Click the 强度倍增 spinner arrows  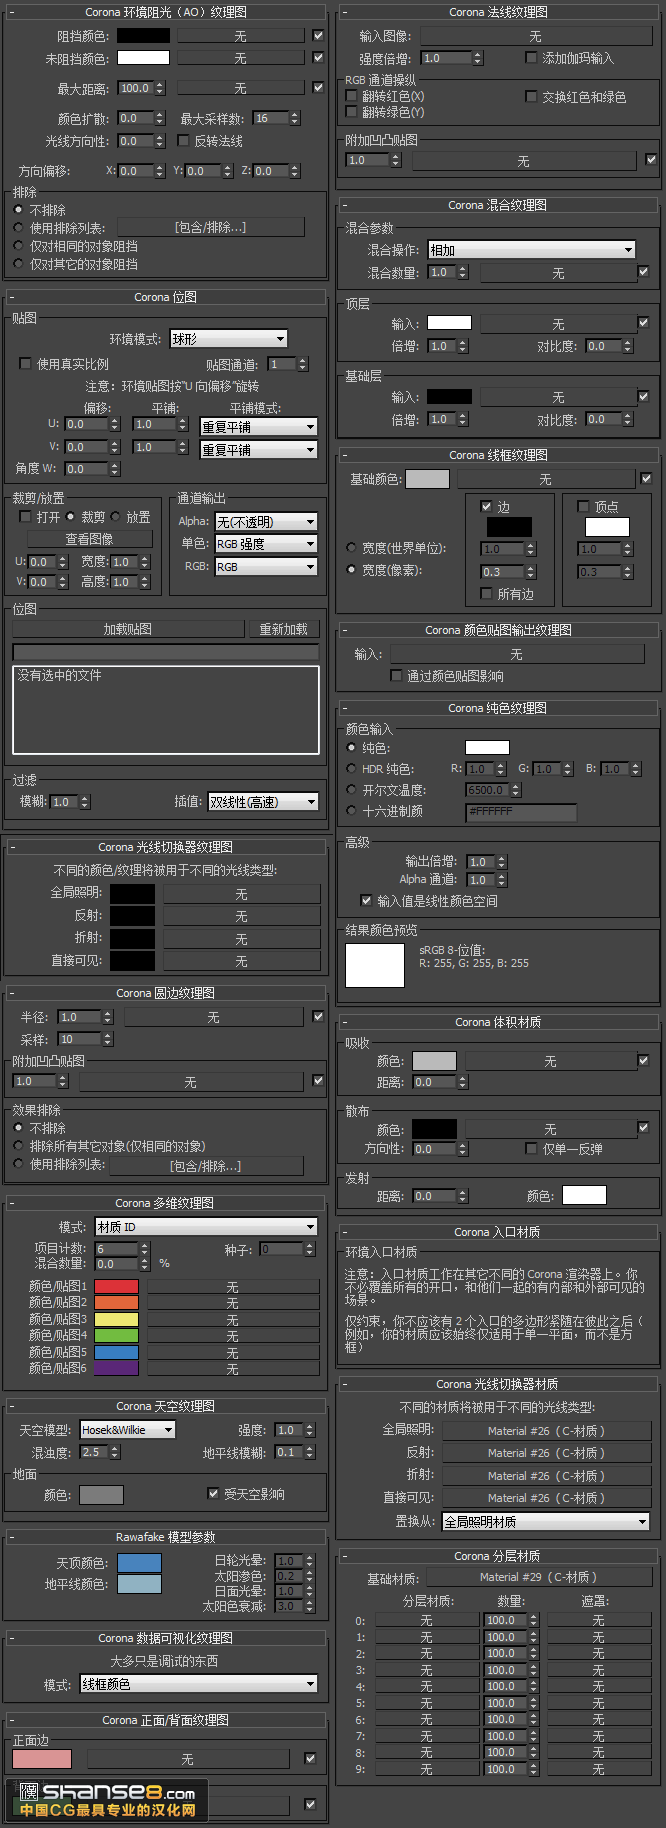click(477, 58)
